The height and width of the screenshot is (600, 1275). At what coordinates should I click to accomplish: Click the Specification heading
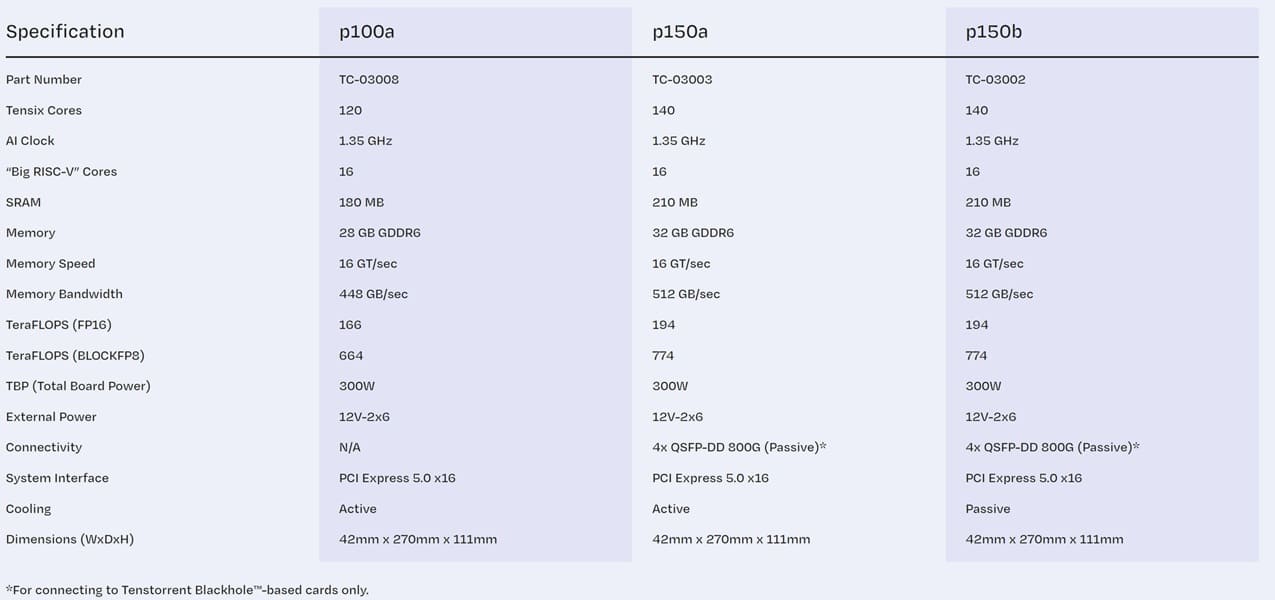pos(65,32)
